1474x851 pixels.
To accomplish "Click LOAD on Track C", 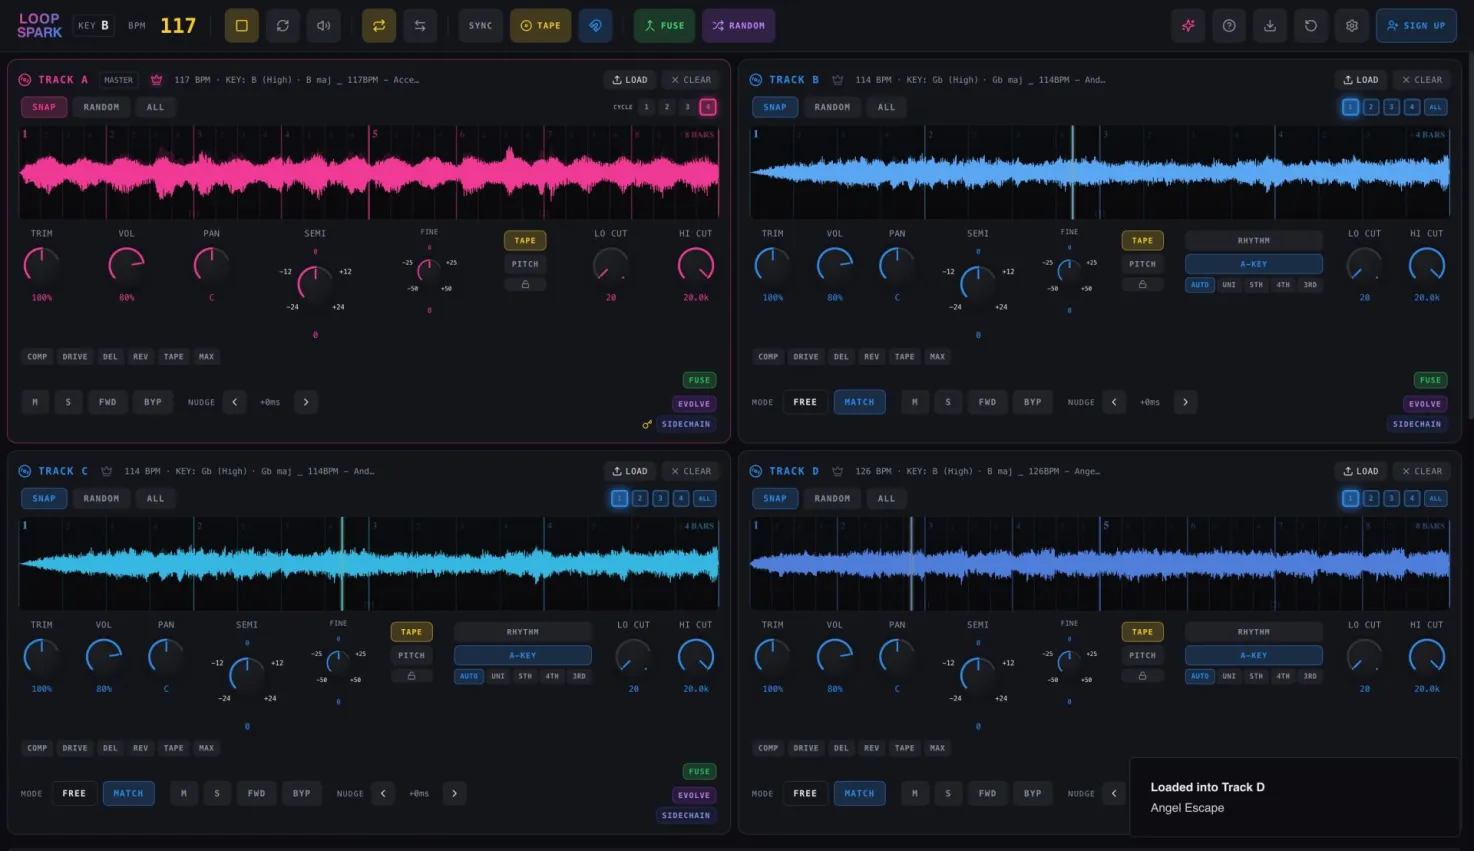I will point(630,471).
